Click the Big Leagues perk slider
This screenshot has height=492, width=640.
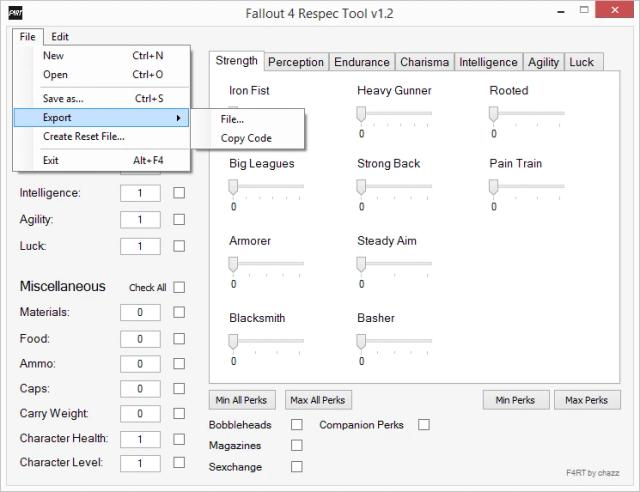pos(266,187)
